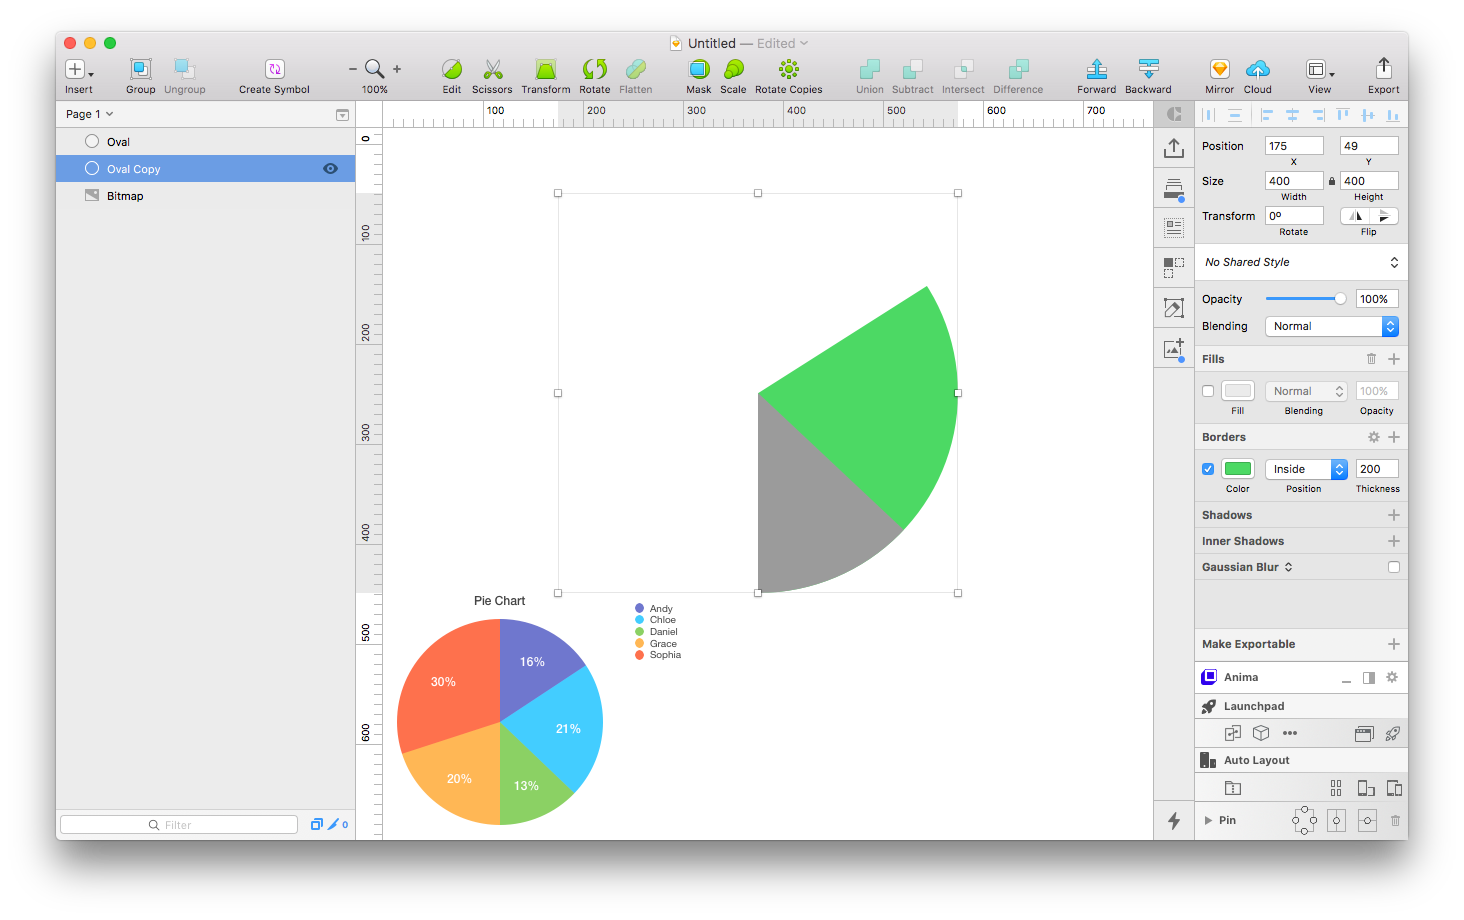Open the Borders settings gear

(x=1374, y=437)
